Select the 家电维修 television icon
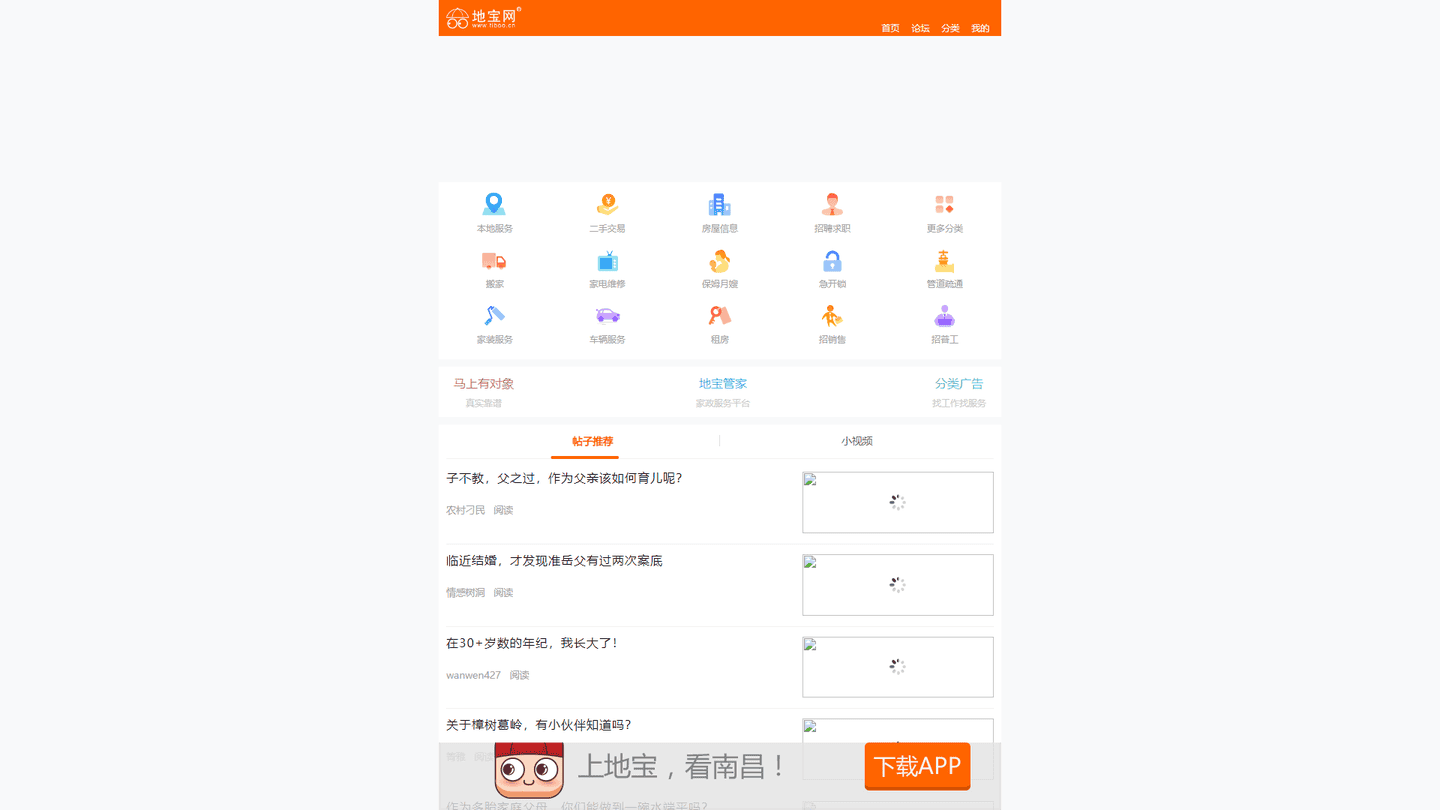The image size is (1440, 810). (x=607, y=261)
